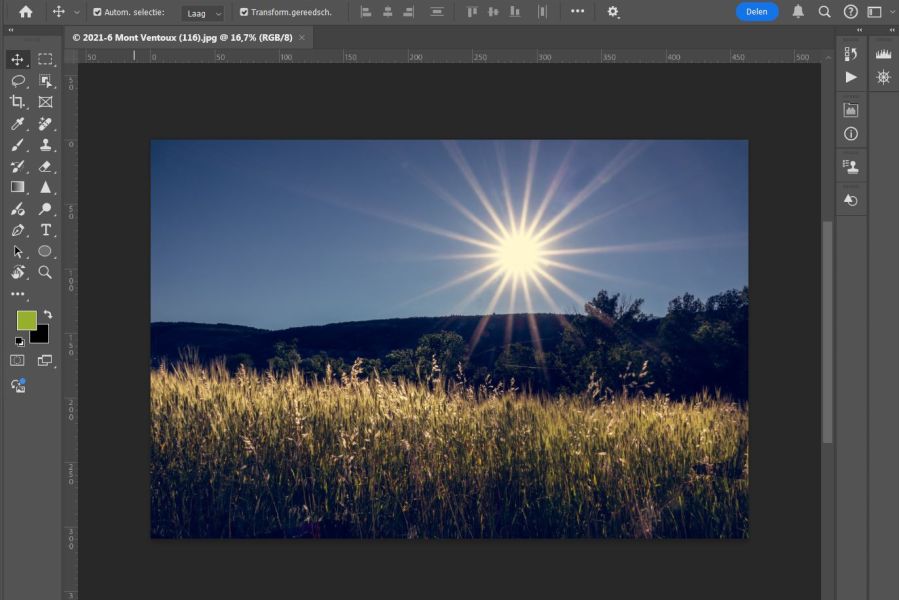The height and width of the screenshot is (600, 900).
Task: Select the Gradient tool
Action: pyautogui.click(x=17, y=187)
